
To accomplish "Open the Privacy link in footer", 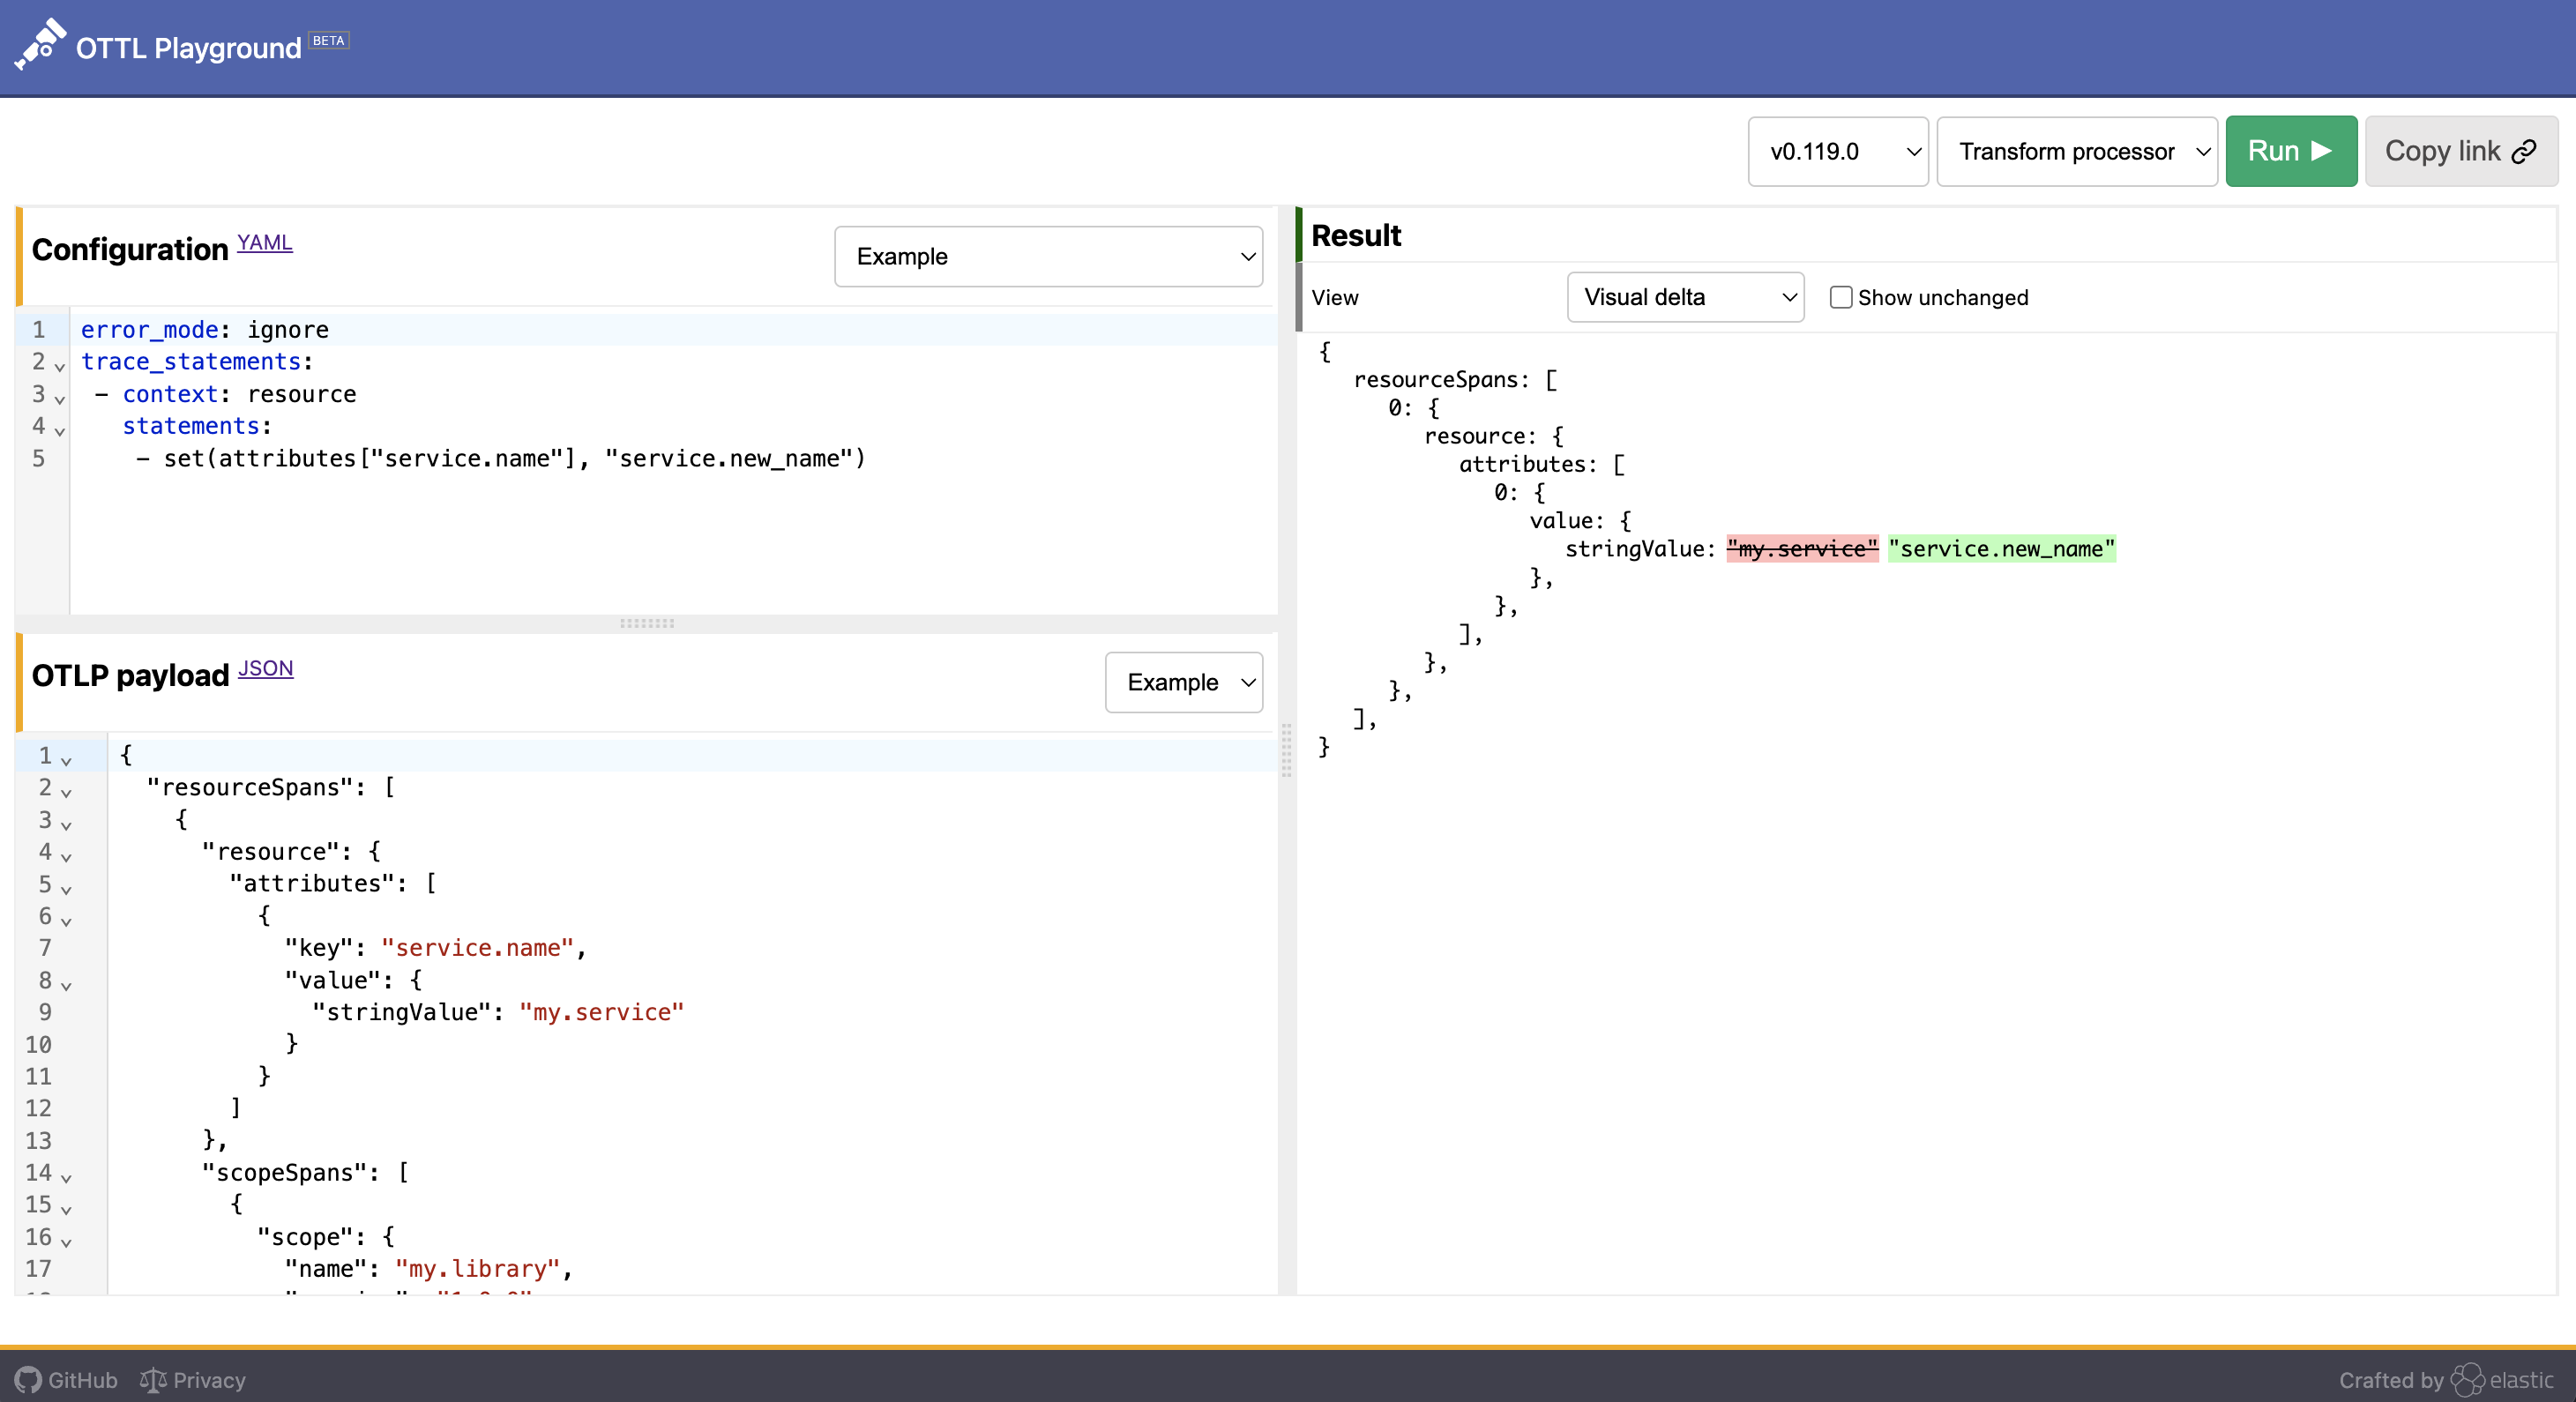I will [x=192, y=1380].
